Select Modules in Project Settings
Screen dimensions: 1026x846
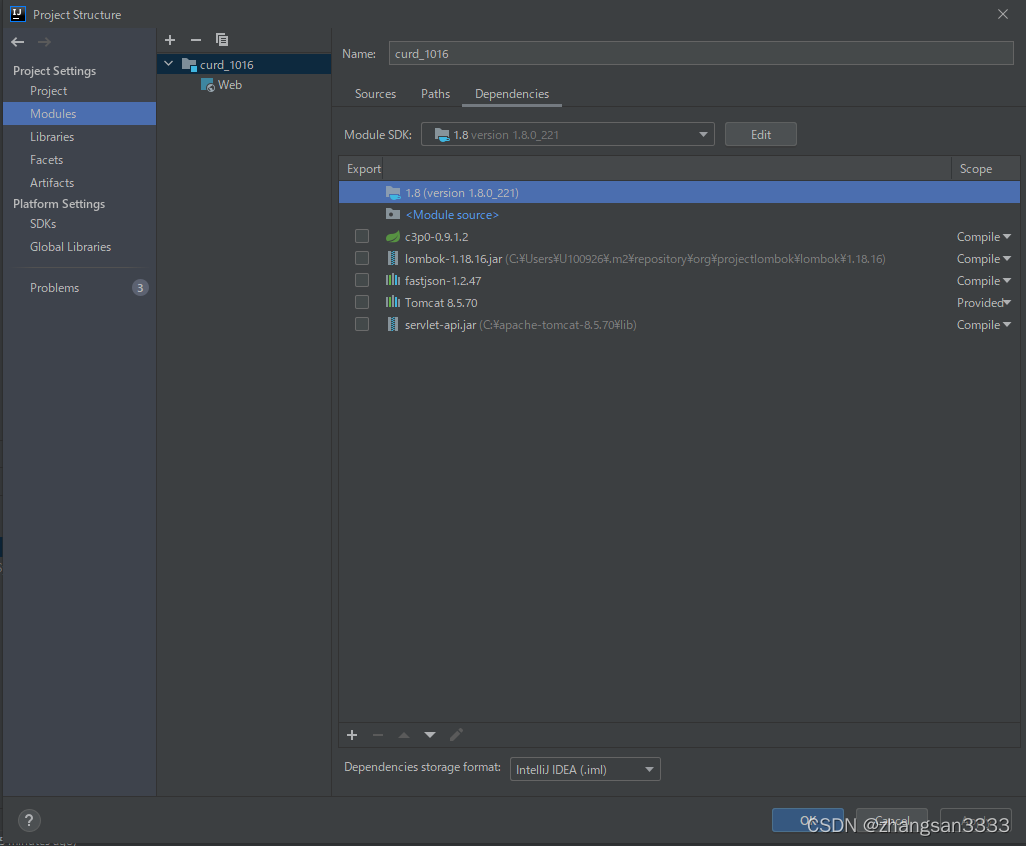point(79,113)
